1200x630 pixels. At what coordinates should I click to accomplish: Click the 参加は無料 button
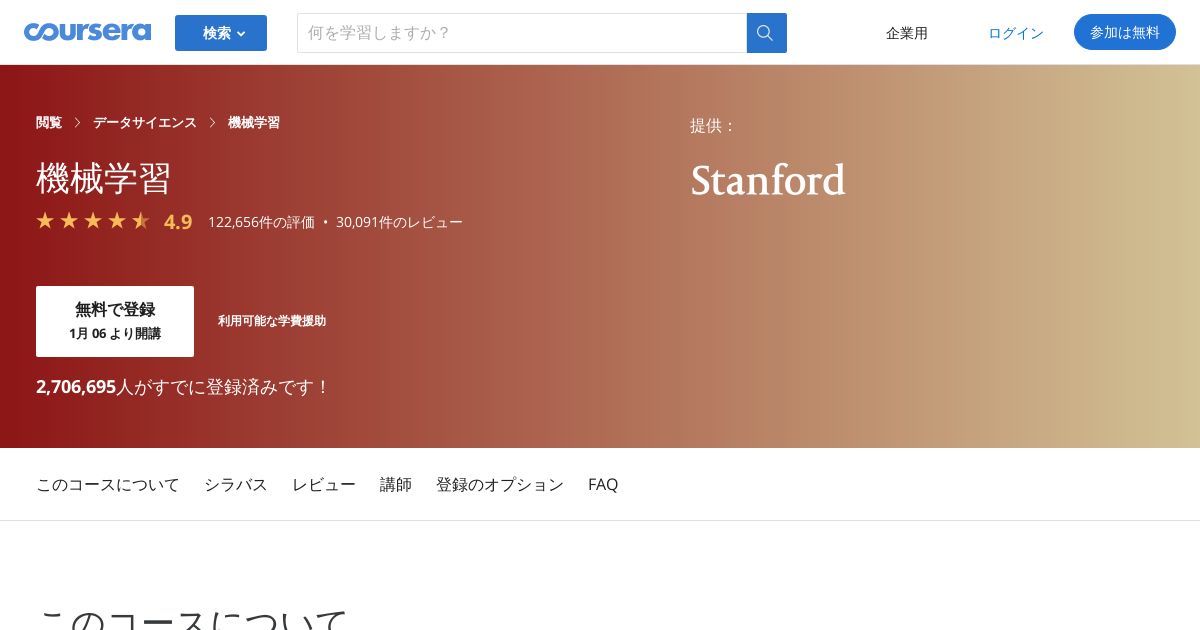click(x=1125, y=32)
